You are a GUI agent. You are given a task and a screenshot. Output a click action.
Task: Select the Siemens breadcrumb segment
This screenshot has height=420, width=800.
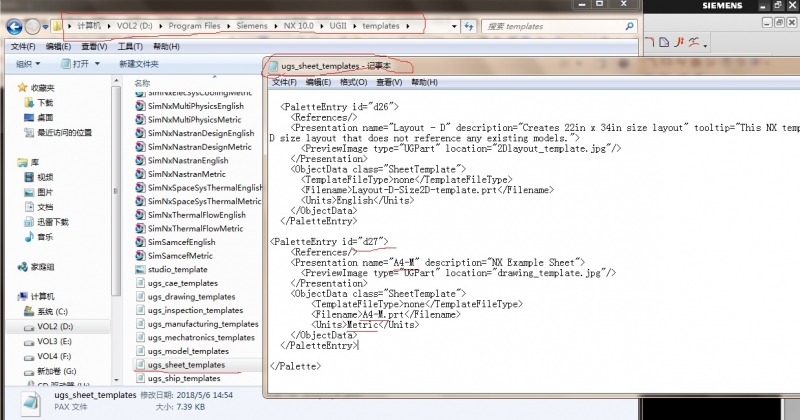[x=252, y=26]
